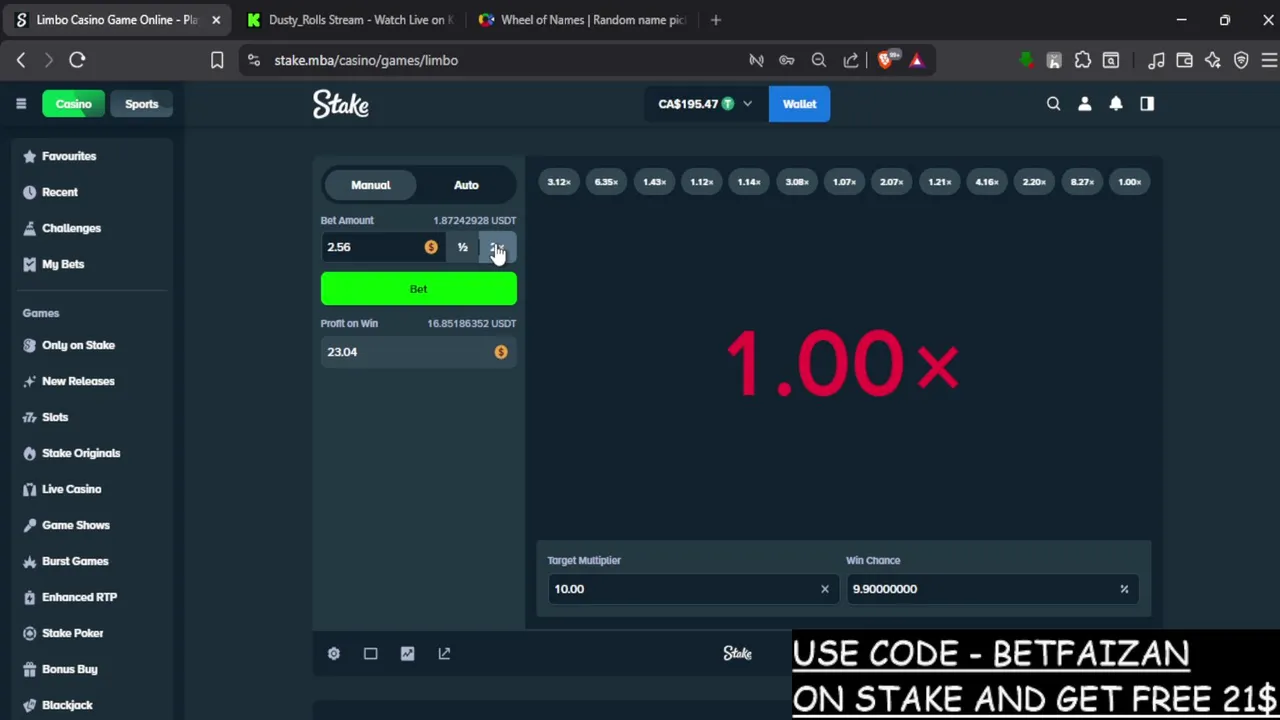This screenshot has height=720, width=1280.
Task: Click the Brave Rewards triangle icon
Action: (x=917, y=60)
